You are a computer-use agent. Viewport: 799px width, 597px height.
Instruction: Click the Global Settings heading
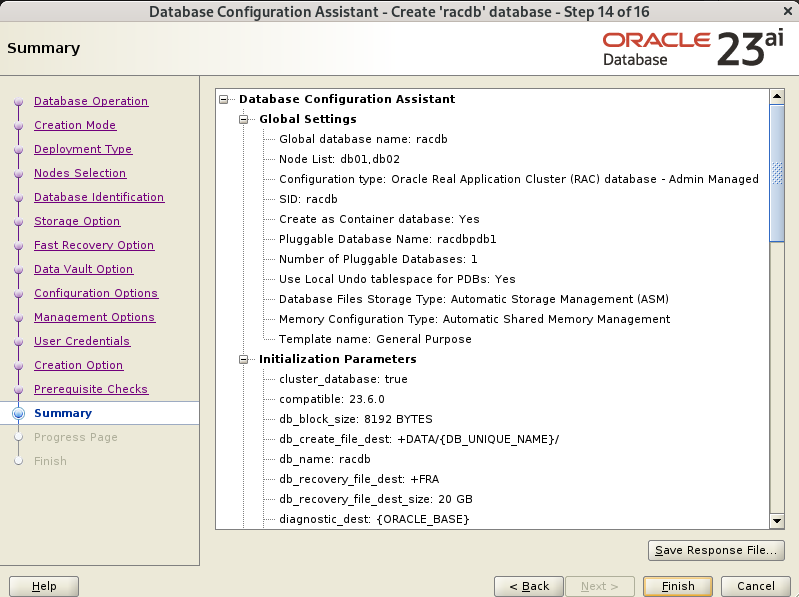pyautogui.click(x=308, y=119)
